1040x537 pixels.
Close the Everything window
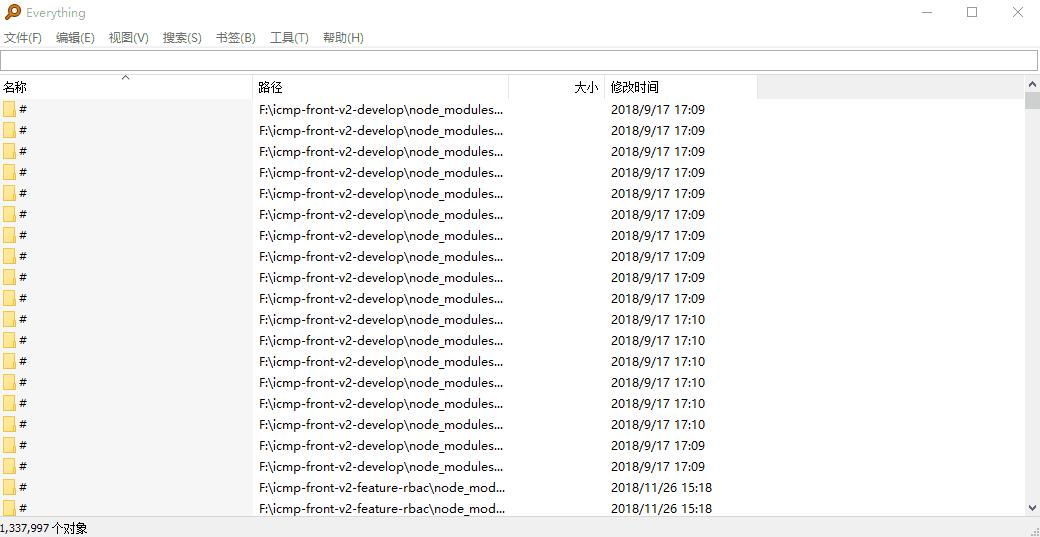(1017, 13)
